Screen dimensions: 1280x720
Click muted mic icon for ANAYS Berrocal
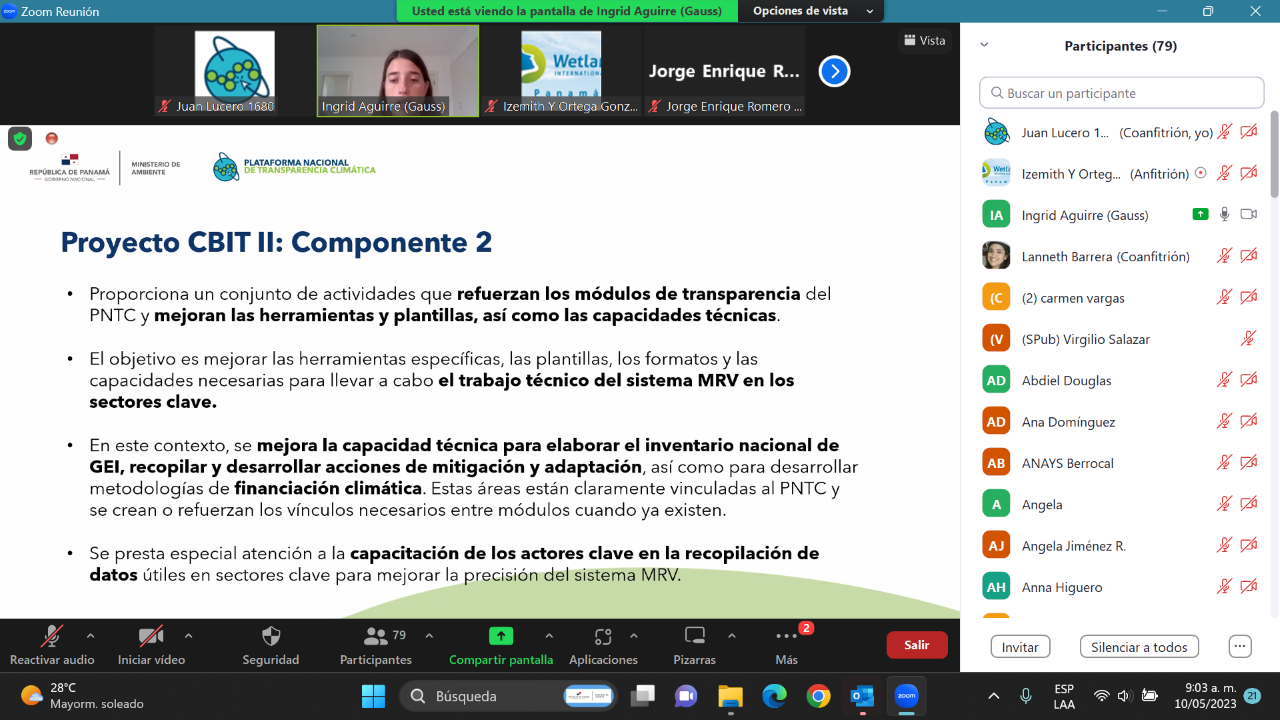(x=1224, y=463)
